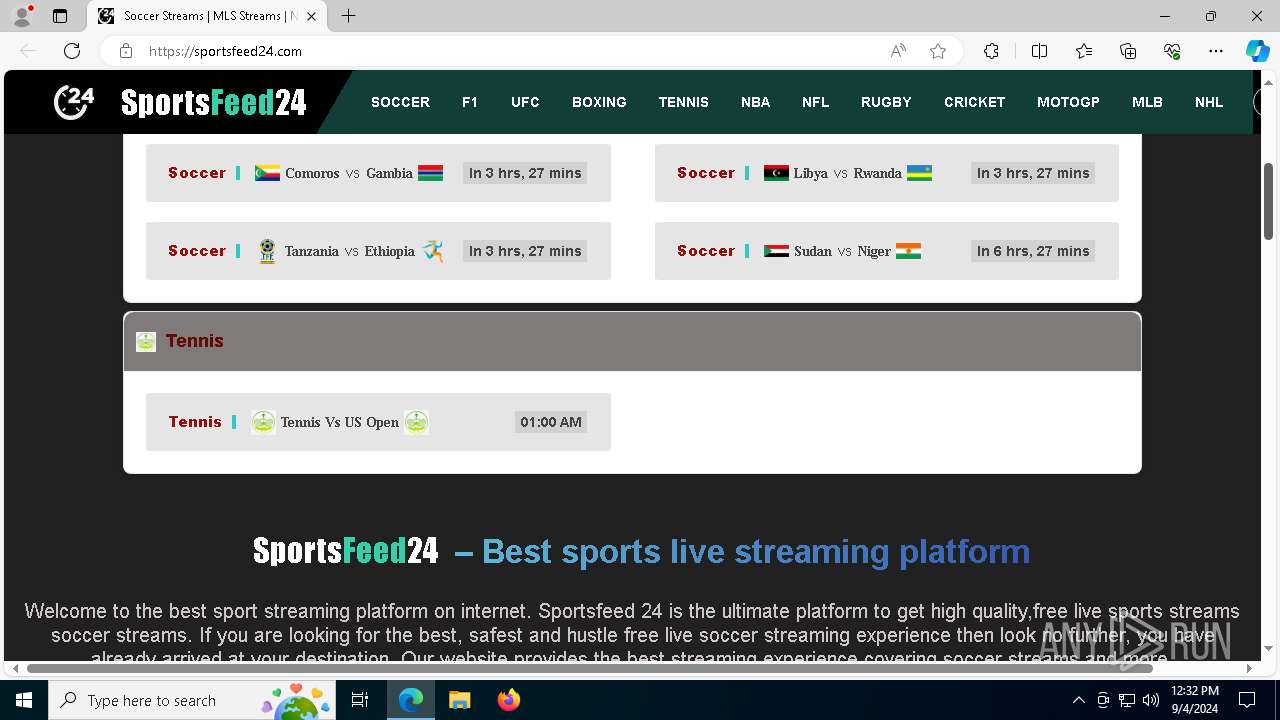Open the F1 menu item
1280x720 pixels.
point(470,102)
